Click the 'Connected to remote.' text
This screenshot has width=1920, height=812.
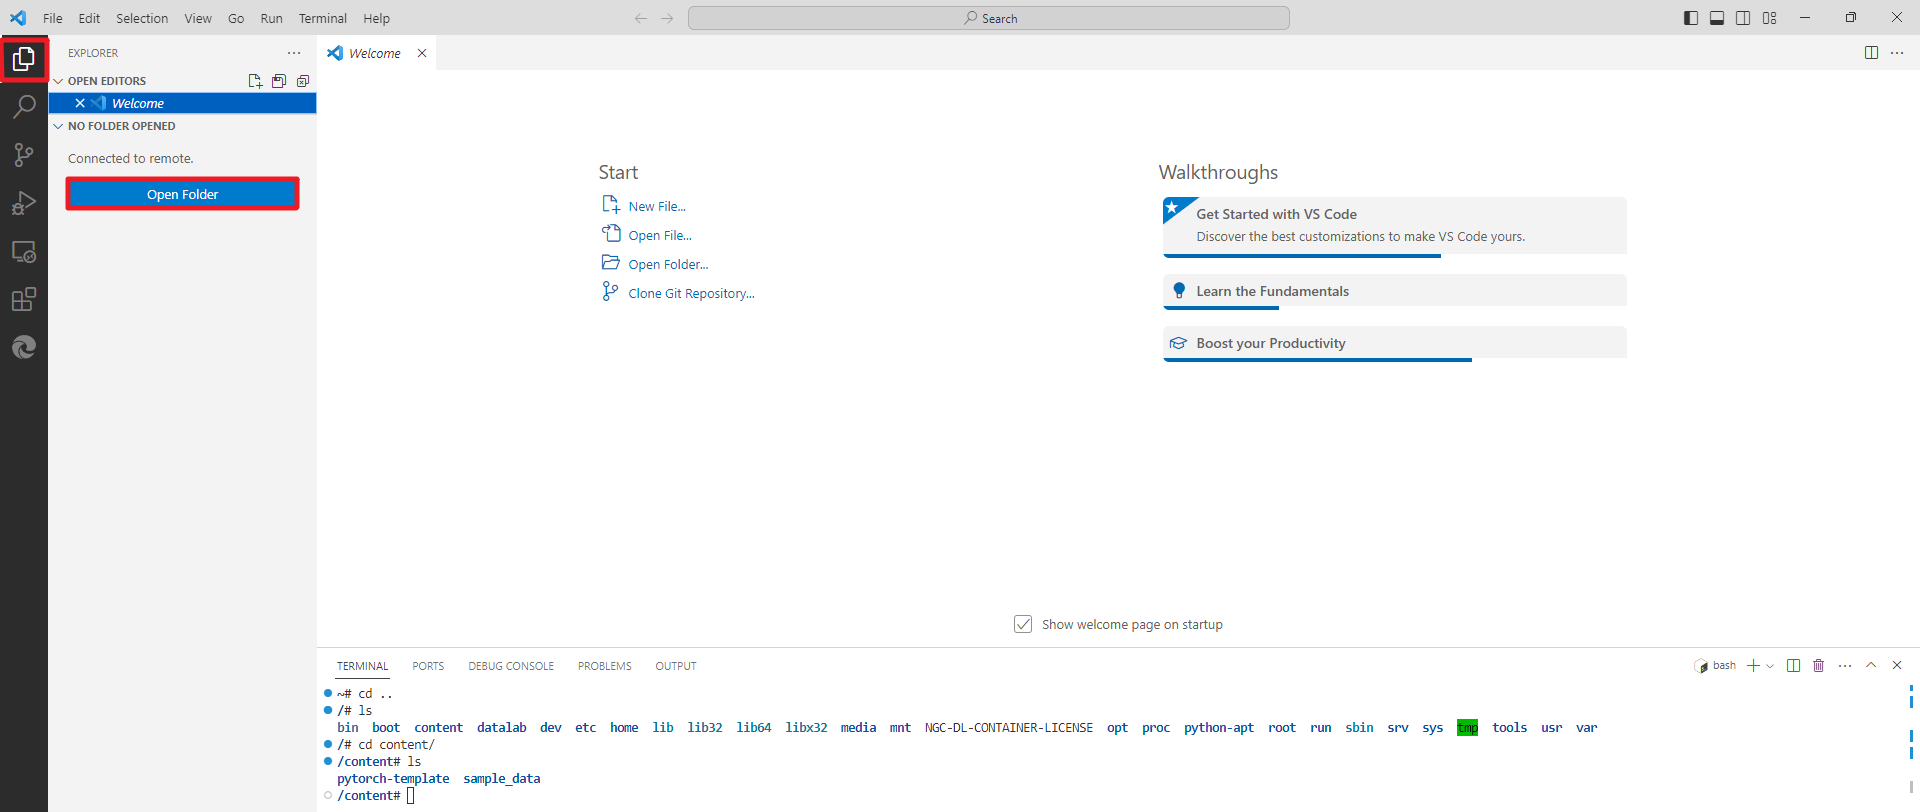pos(131,158)
